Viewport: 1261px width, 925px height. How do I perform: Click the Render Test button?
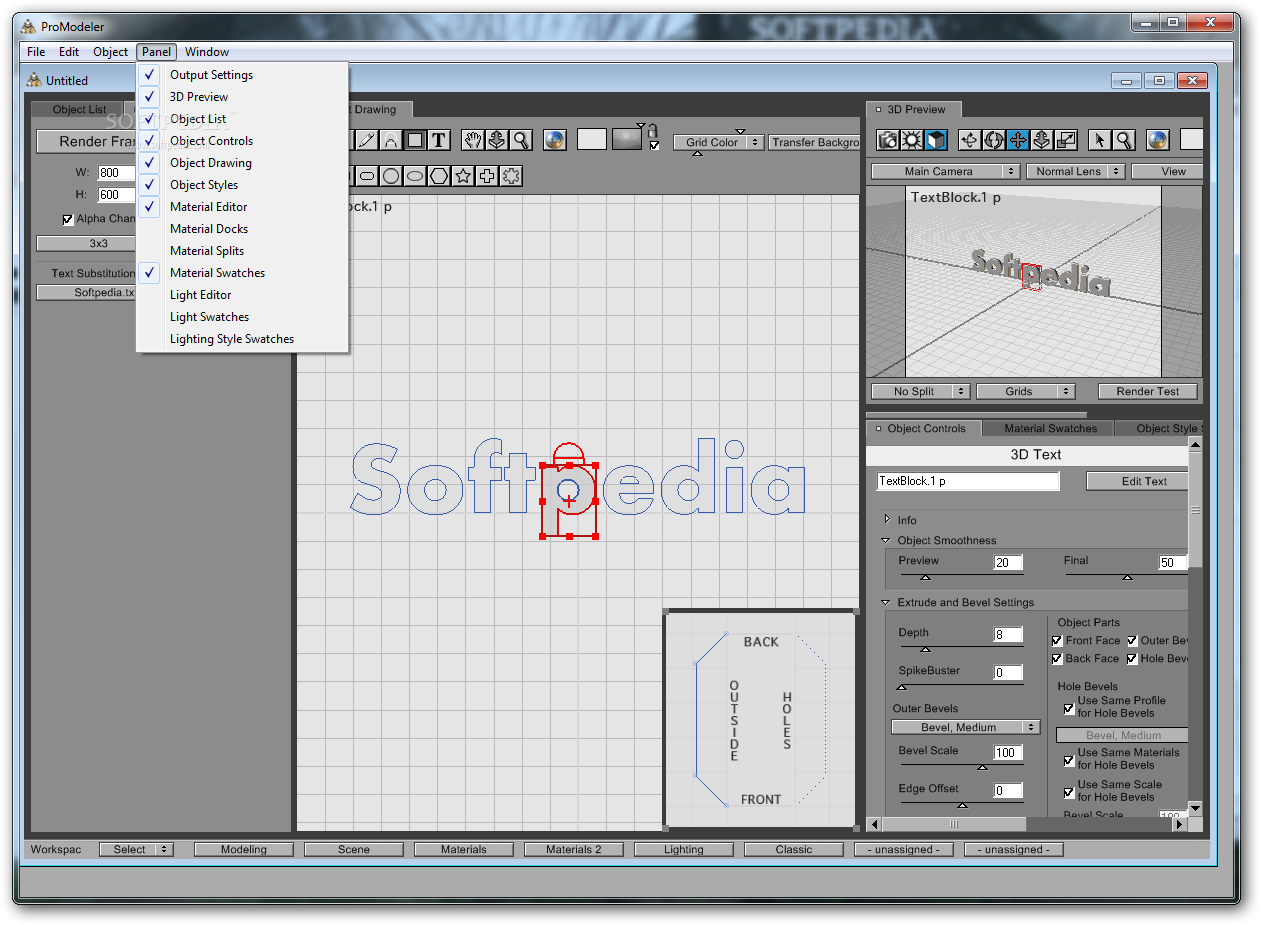[x=1148, y=392]
